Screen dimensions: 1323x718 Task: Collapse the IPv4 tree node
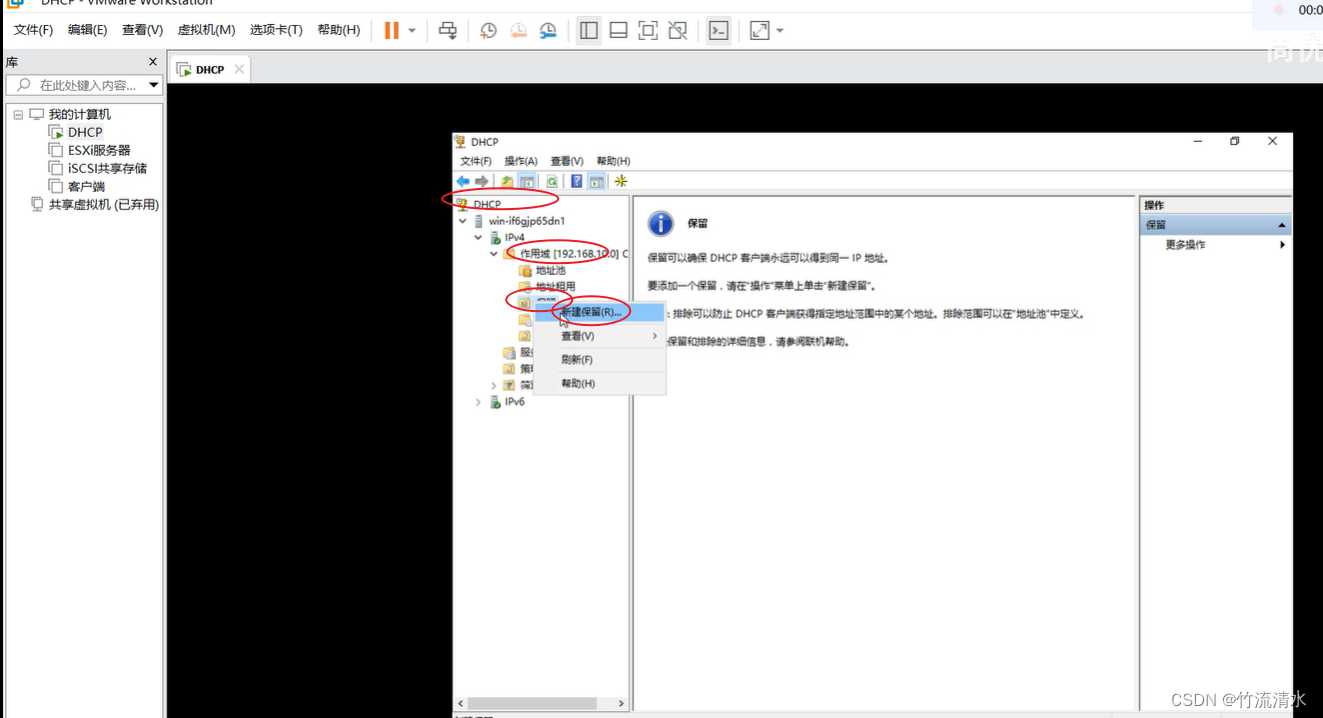click(478, 237)
